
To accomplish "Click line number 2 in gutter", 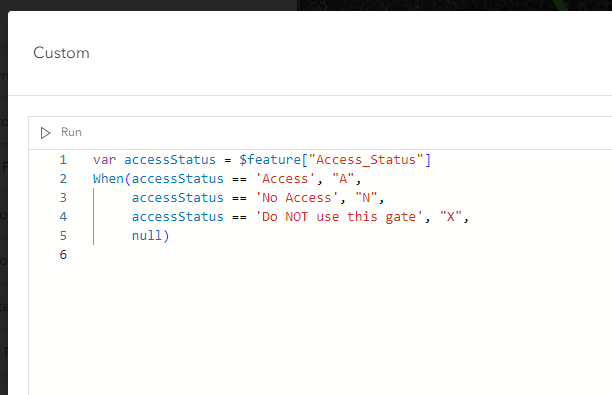I will pyautogui.click(x=63, y=179).
